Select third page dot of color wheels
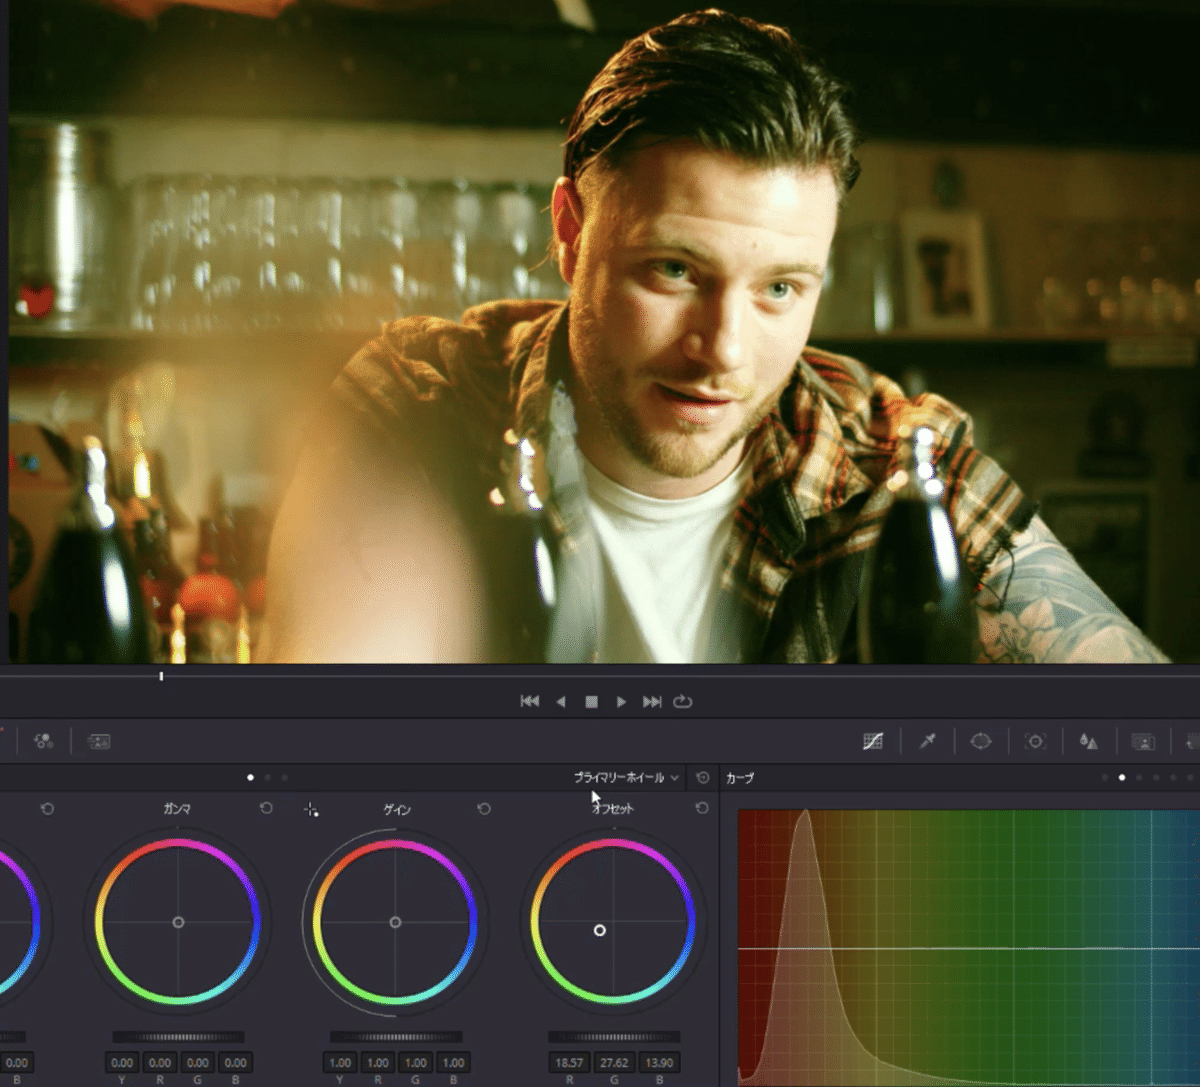Viewport: 1200px width, 1087px height. coord(284,777)
